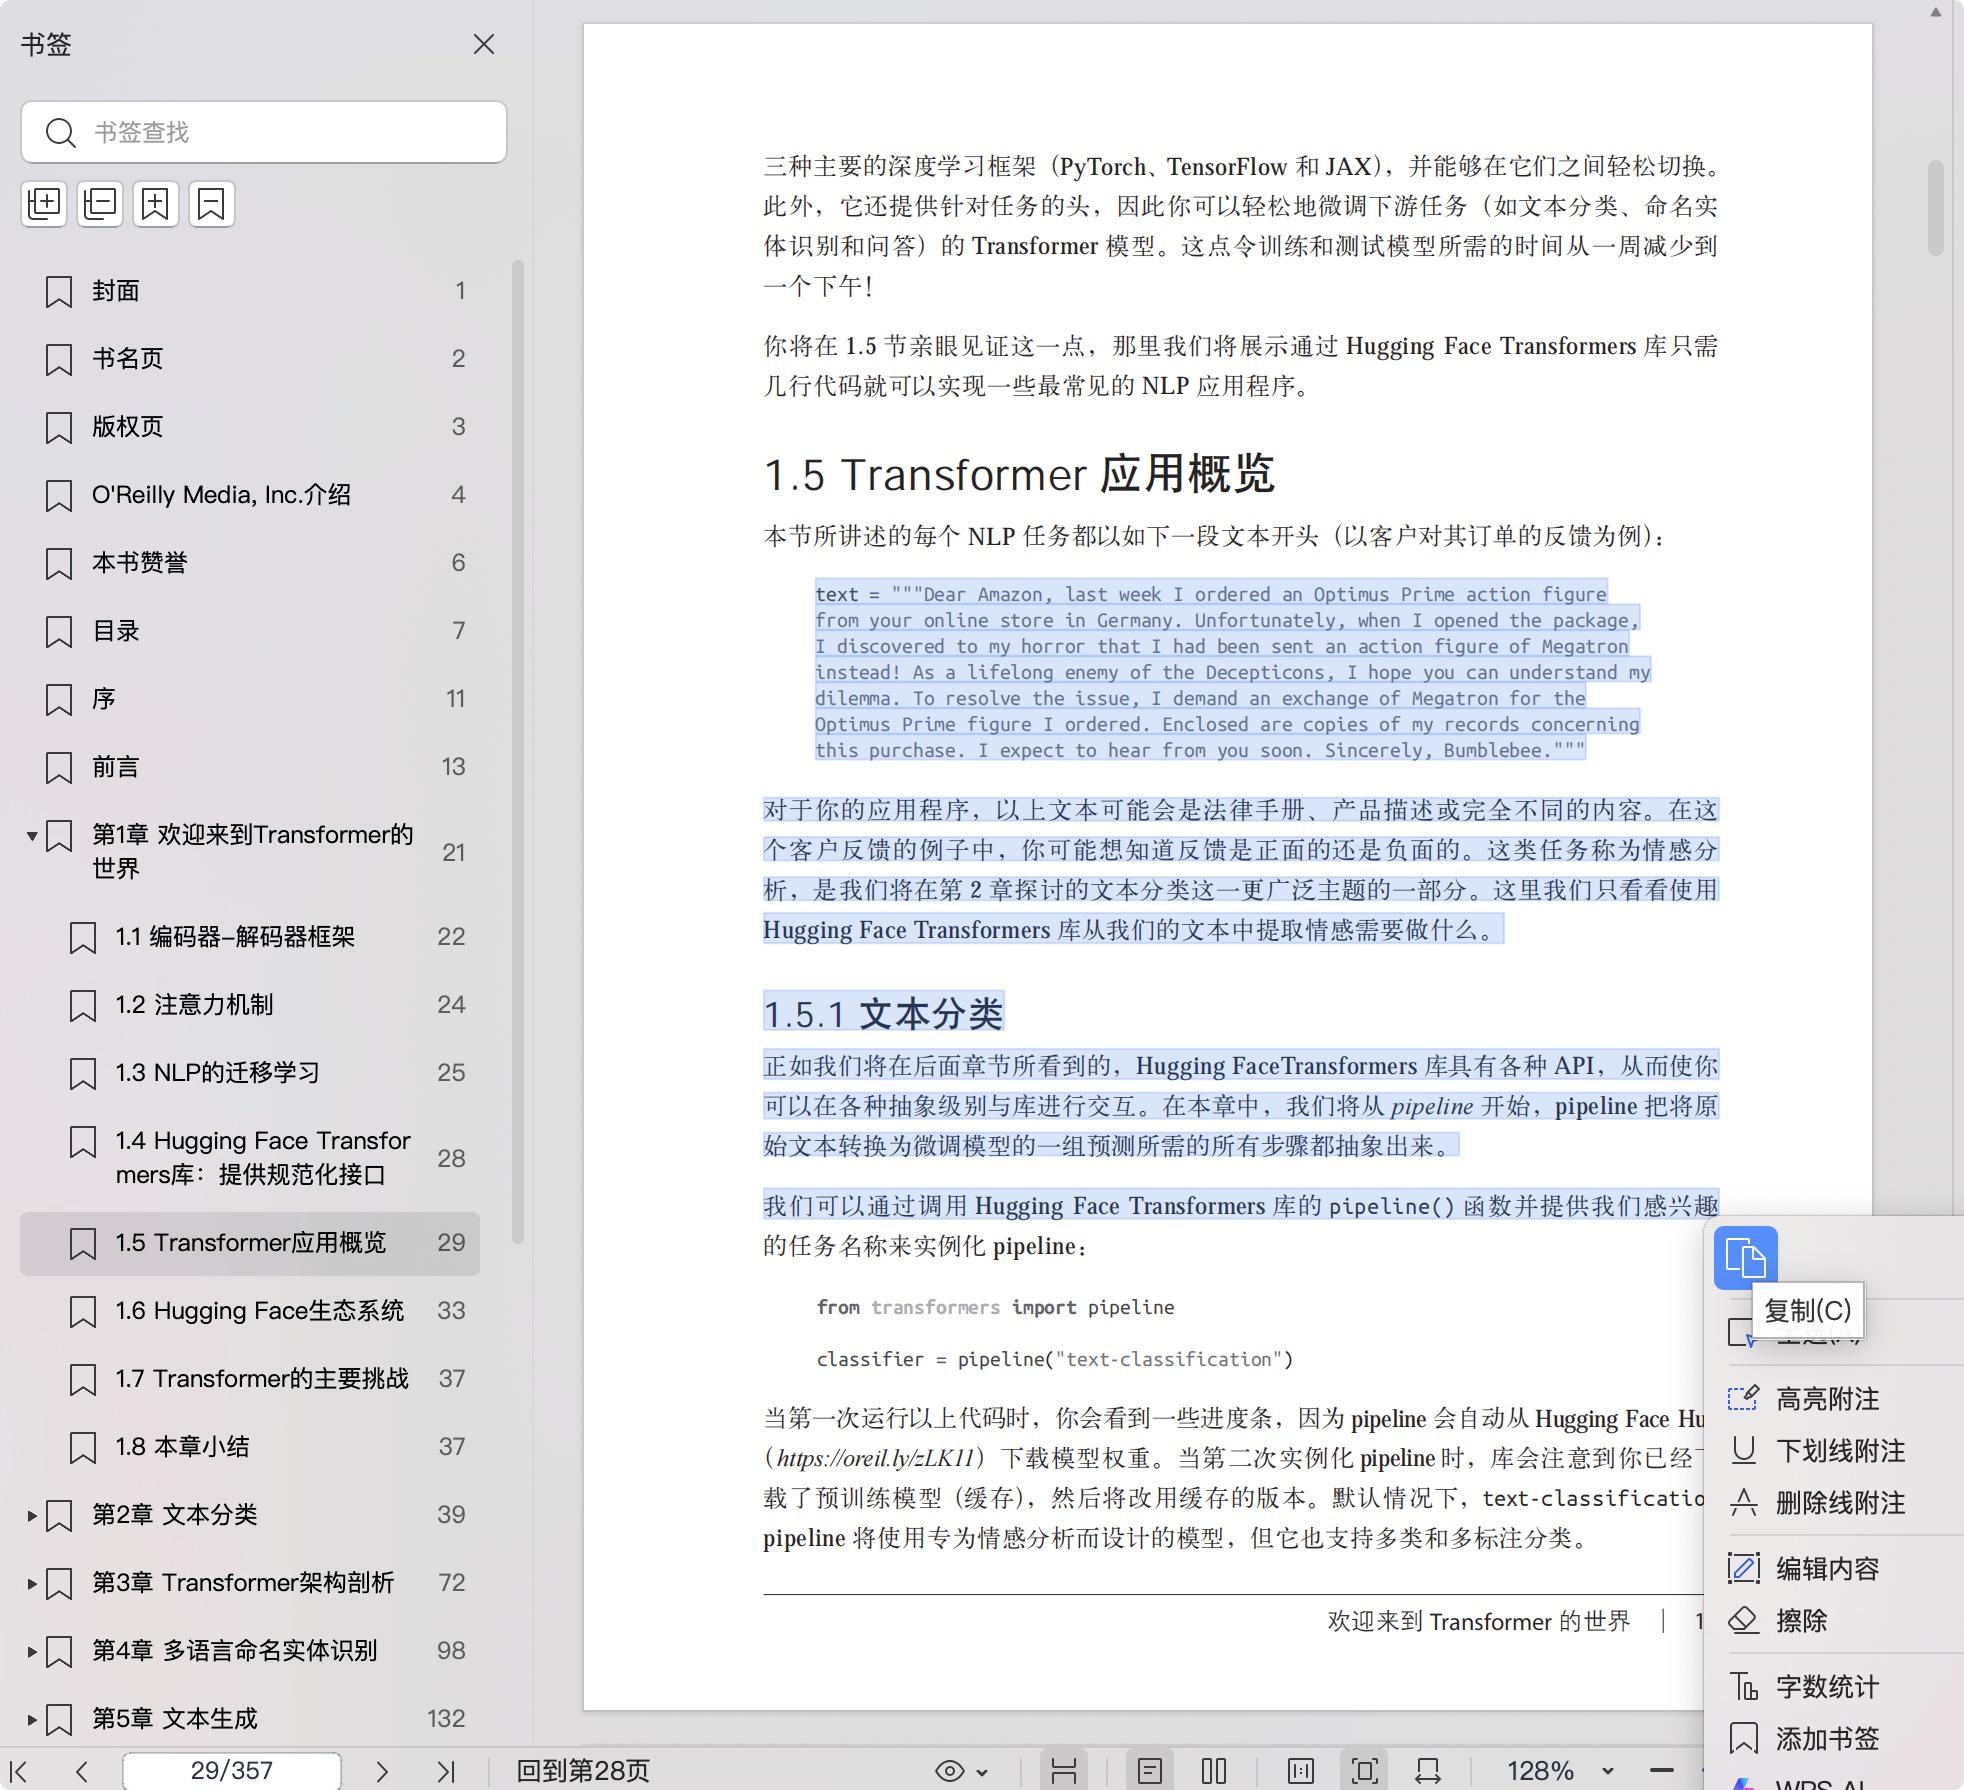Screen dimensions: 1964x1790
Task: Switch to single page layout
Action: [x=1150, y=1771]
